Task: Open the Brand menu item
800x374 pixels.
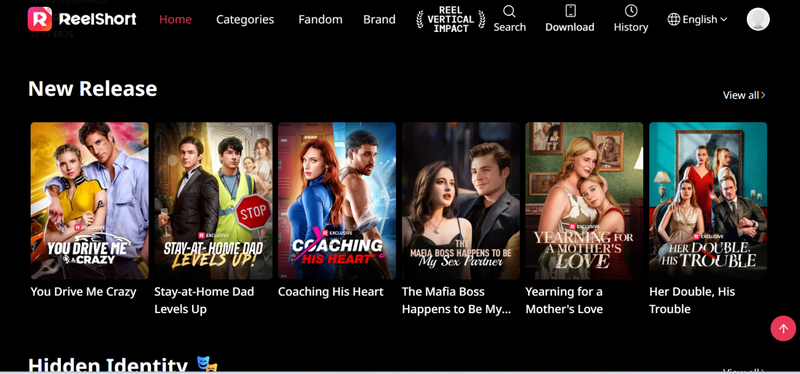Action: 379,19
